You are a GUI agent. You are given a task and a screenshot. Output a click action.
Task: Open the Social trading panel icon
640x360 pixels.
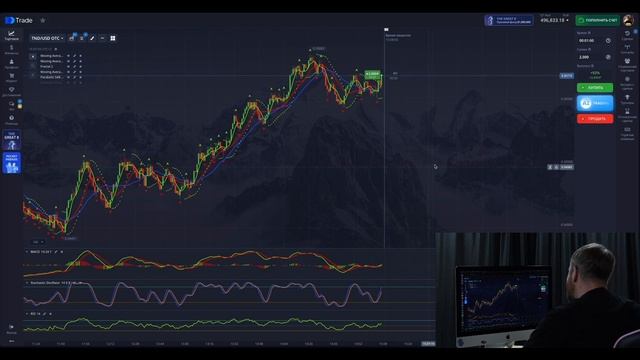627,64
